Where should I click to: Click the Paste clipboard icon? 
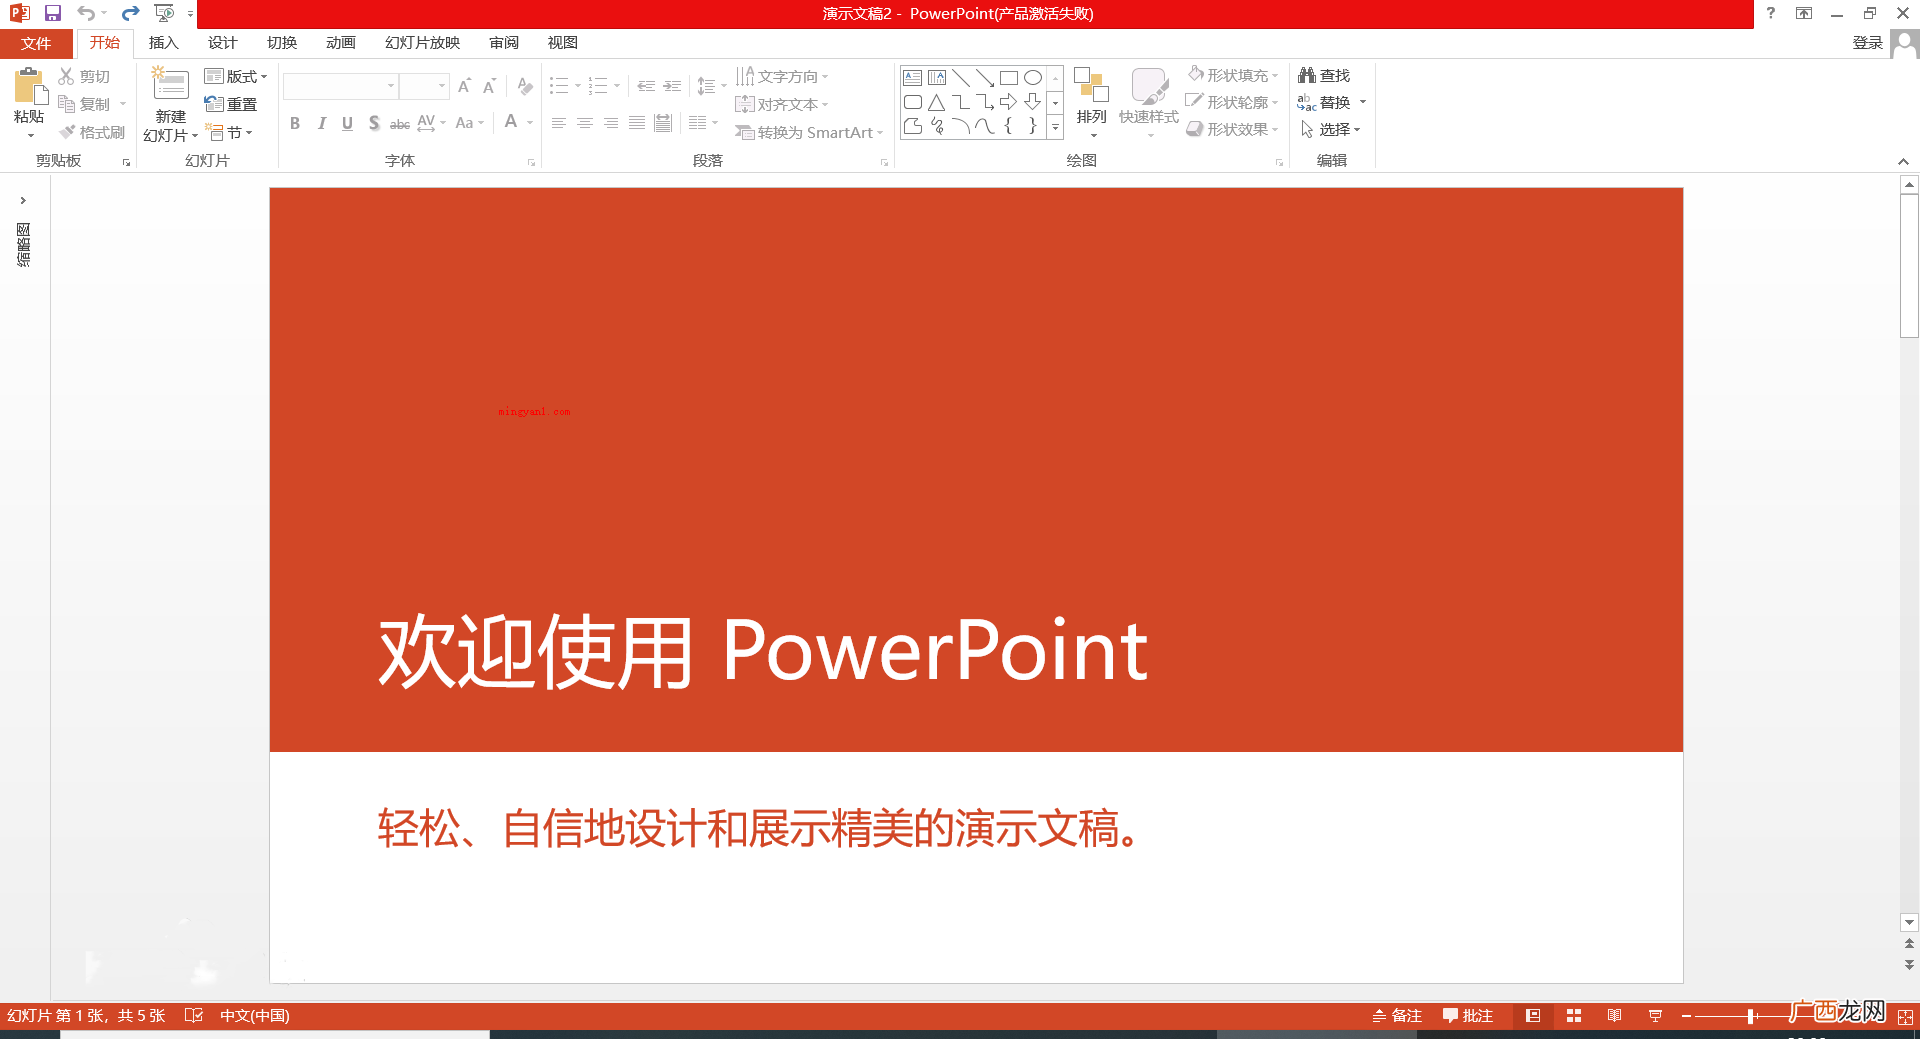click(30, 86)
